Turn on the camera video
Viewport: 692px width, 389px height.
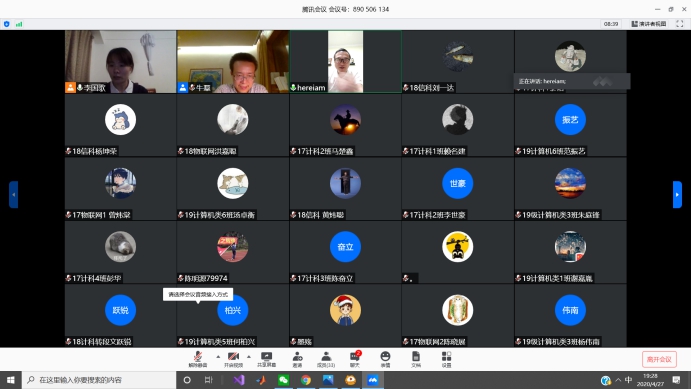[233, 359]
